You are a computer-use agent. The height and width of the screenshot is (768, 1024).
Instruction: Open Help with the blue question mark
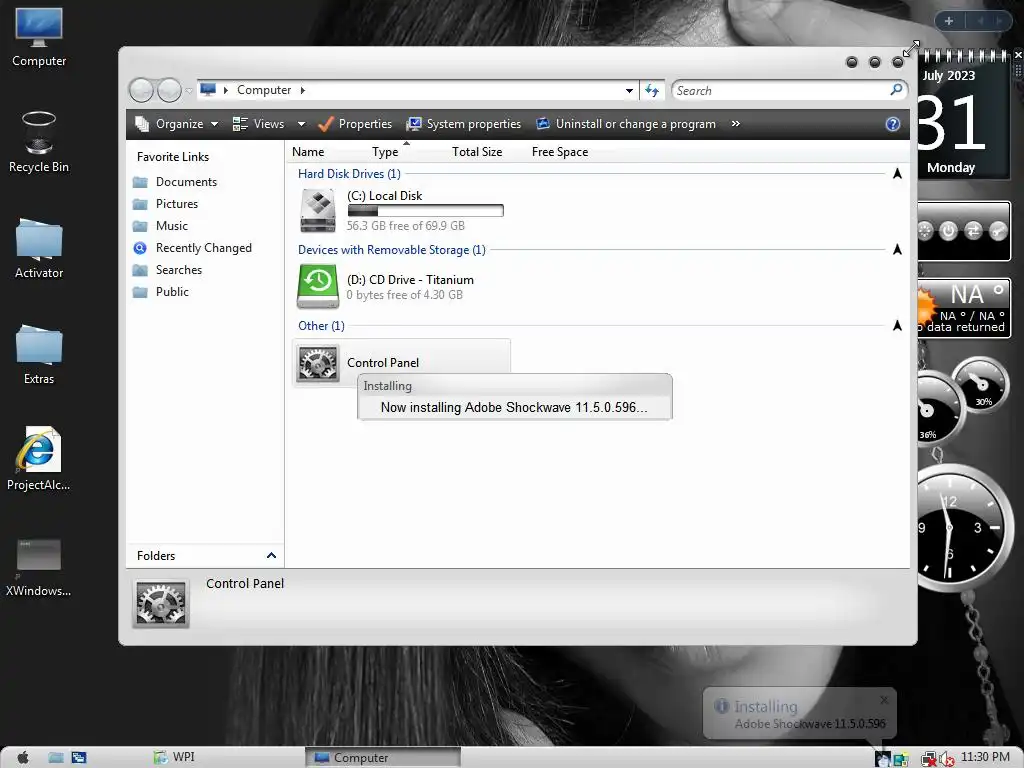893,124
